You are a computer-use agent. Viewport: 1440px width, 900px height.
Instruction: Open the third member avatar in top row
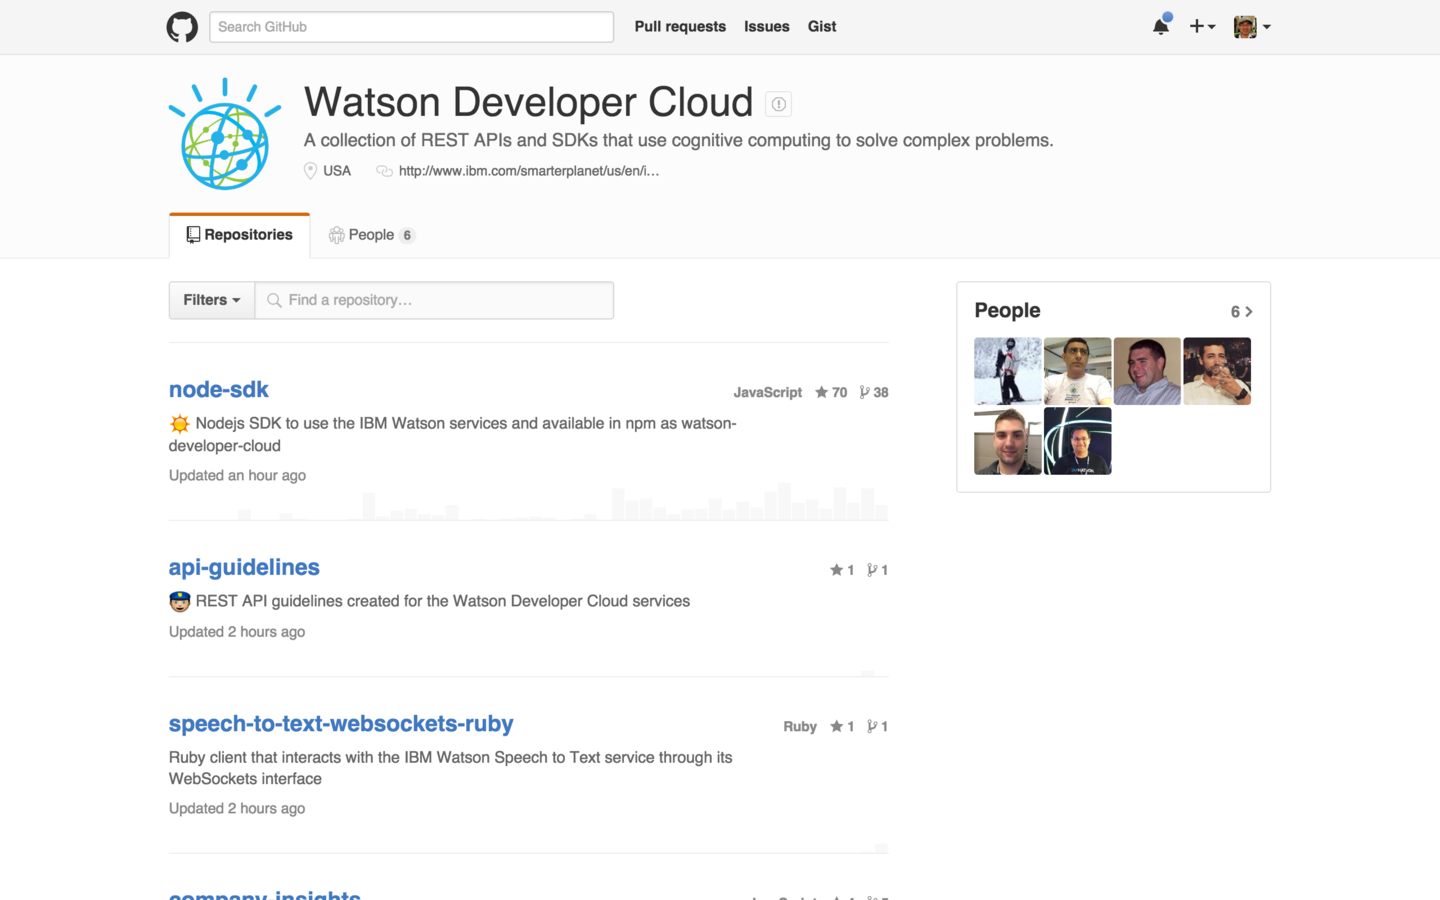pos(1147,371)
